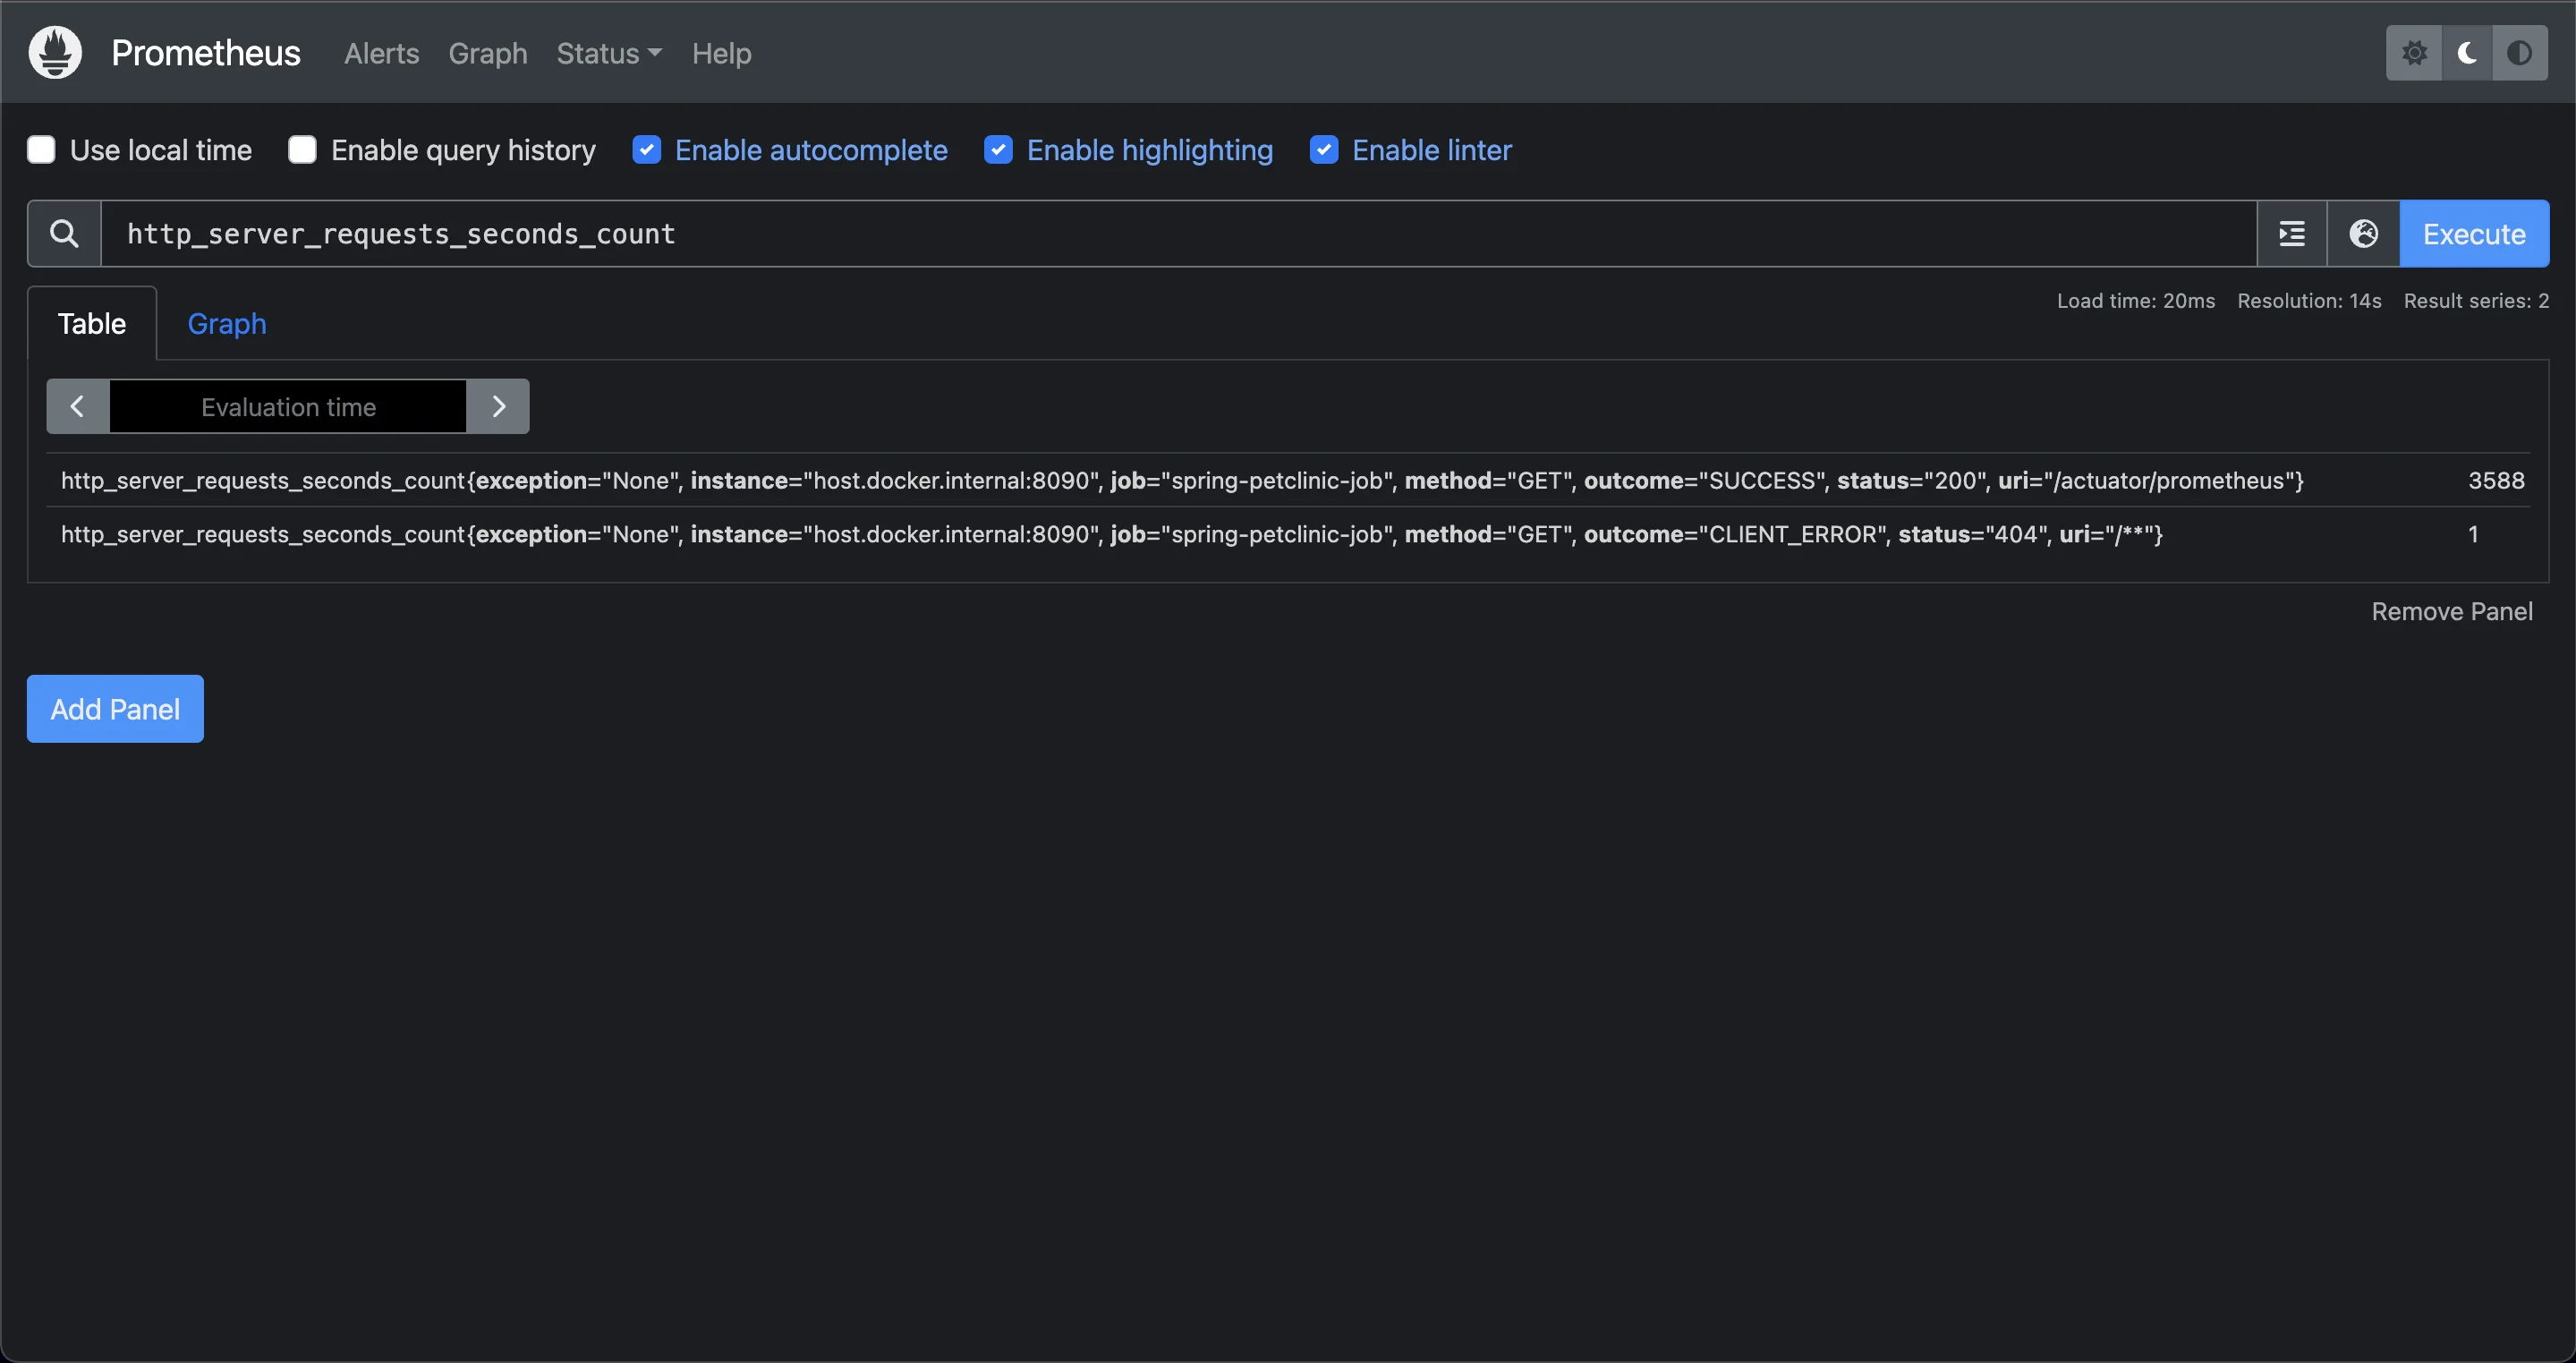Click the value 1 in 404 row
The image size is (2576, 1363).
coord(2473,534)
